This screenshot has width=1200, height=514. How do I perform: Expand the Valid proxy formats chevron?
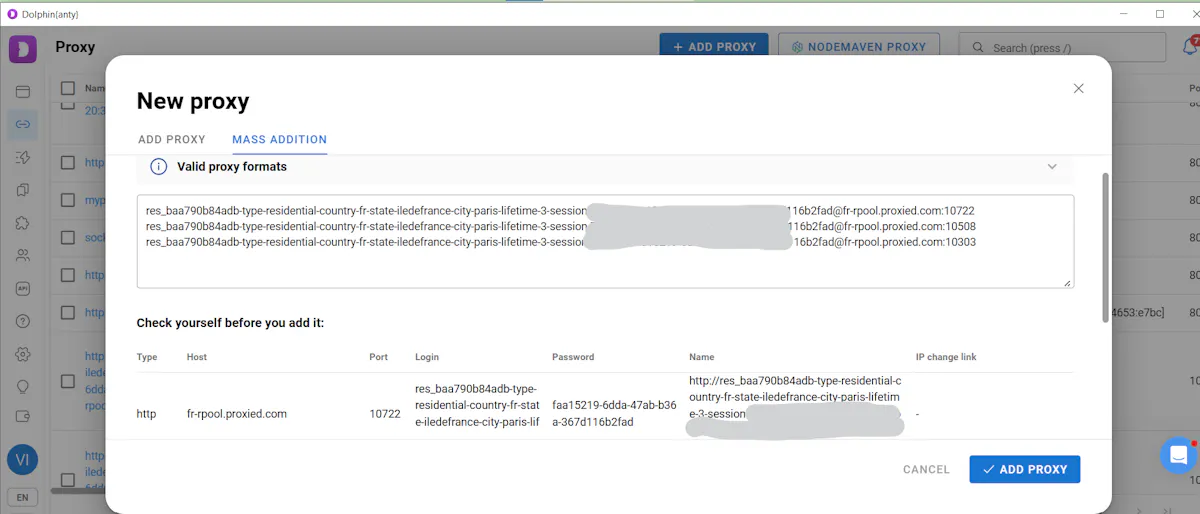1052,167
